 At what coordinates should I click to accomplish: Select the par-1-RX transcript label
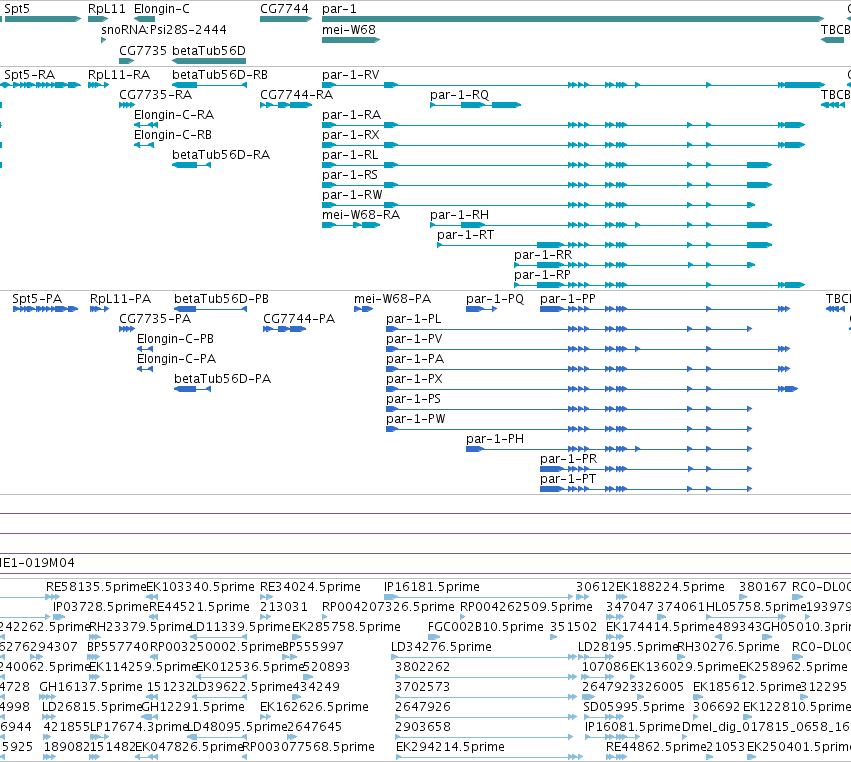(351, 135)
